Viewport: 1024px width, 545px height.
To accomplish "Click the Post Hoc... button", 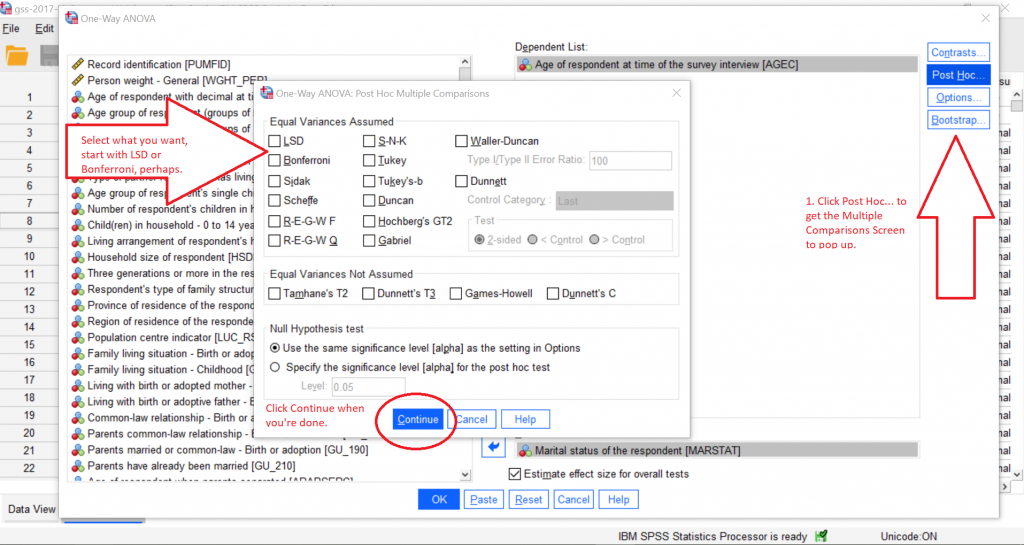I will (x=958, y=75).
